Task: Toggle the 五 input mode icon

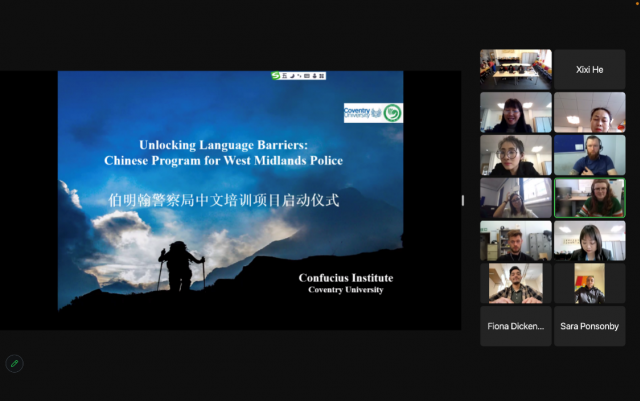Action: coord(284,76)
